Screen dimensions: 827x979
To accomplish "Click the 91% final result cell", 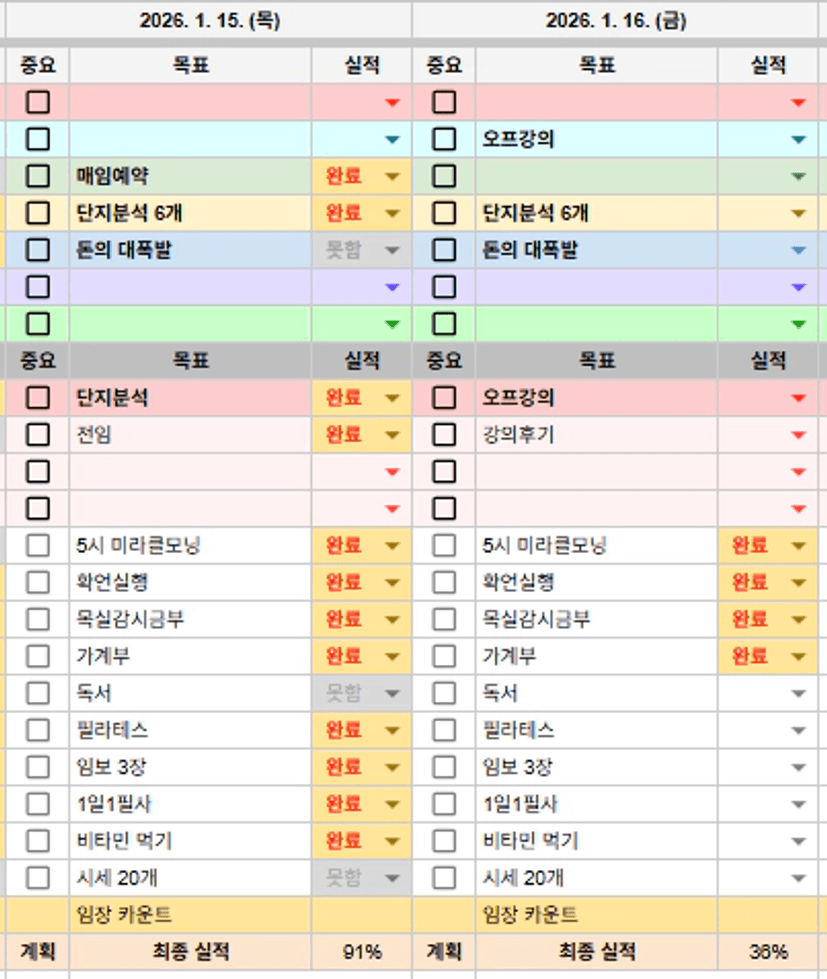I will pos(362,952).
